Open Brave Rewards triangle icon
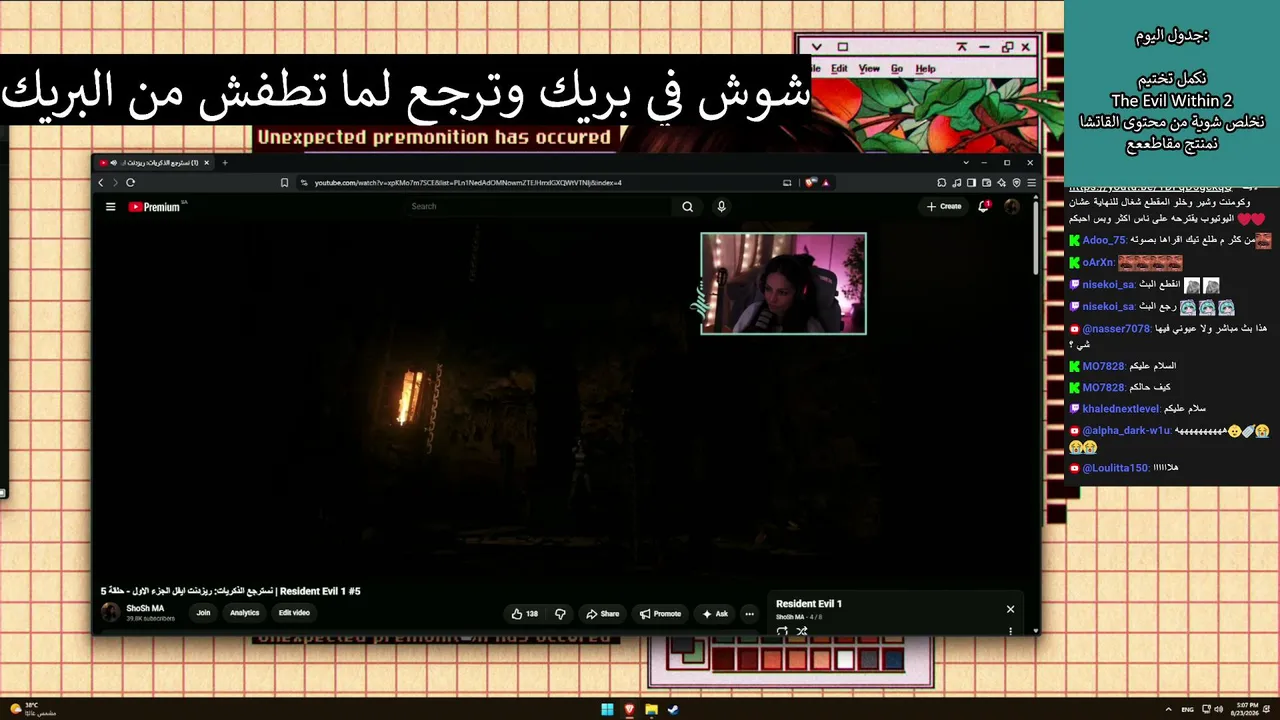Image resolution: width=1280 pixels, height=720 pixels. [826, 183]
